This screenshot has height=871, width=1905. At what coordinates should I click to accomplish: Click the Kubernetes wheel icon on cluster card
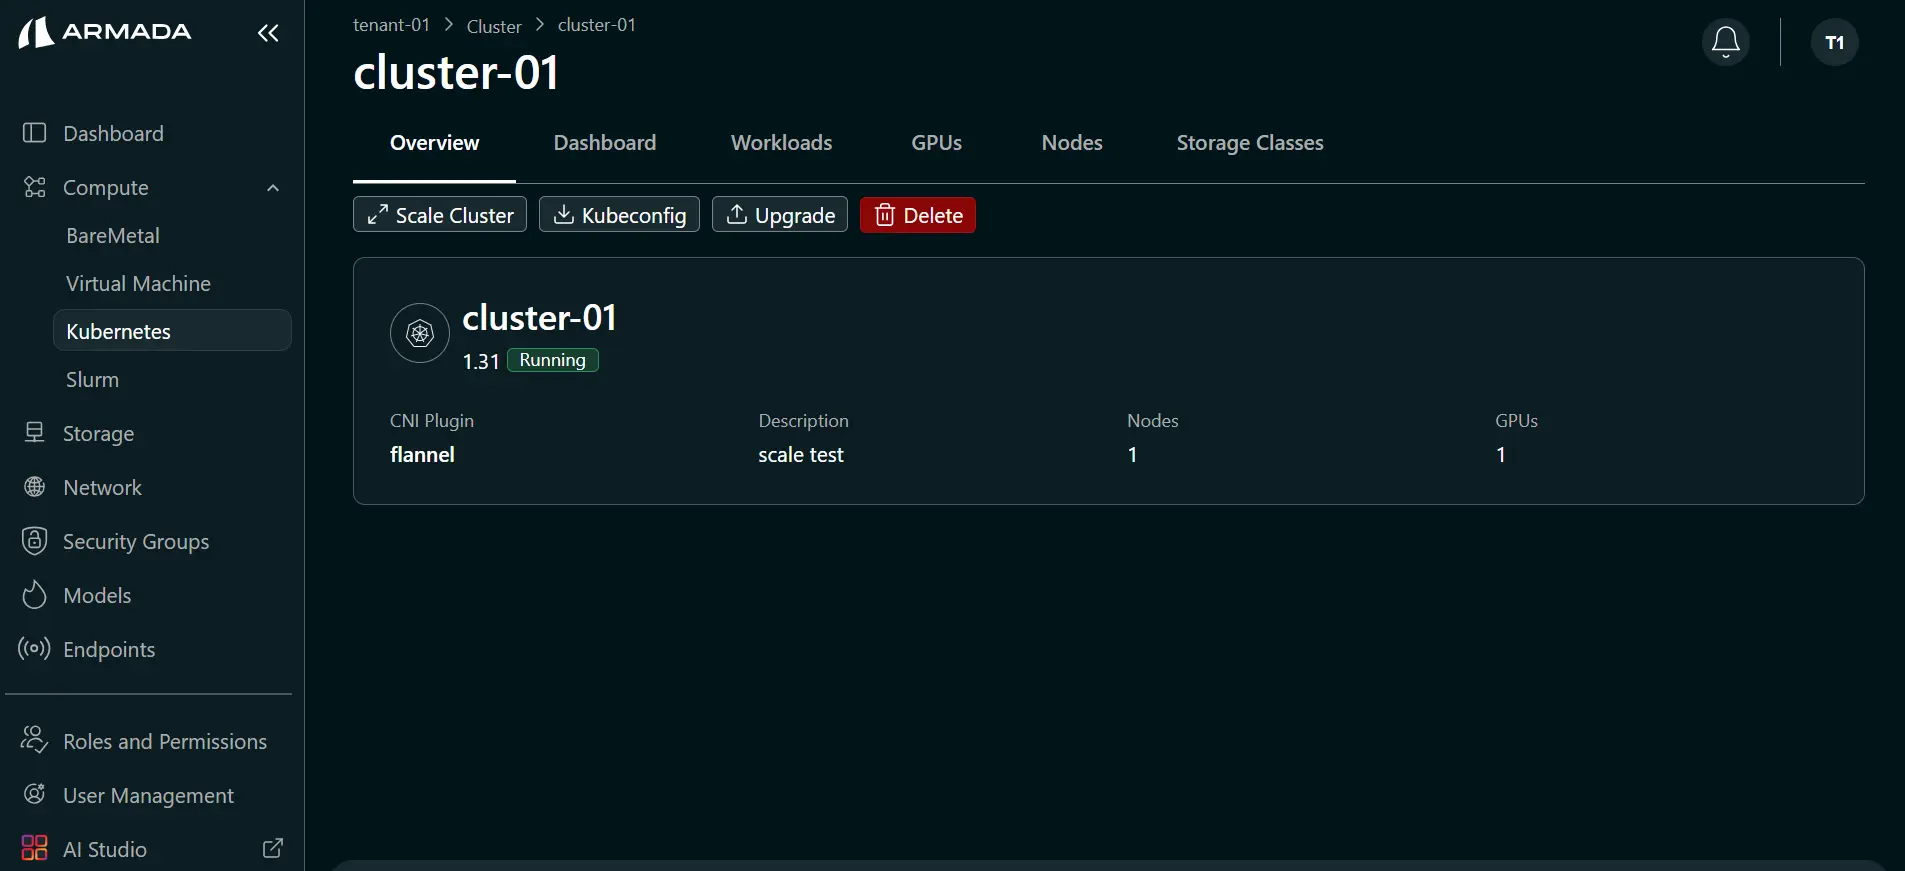click(420, 333)
